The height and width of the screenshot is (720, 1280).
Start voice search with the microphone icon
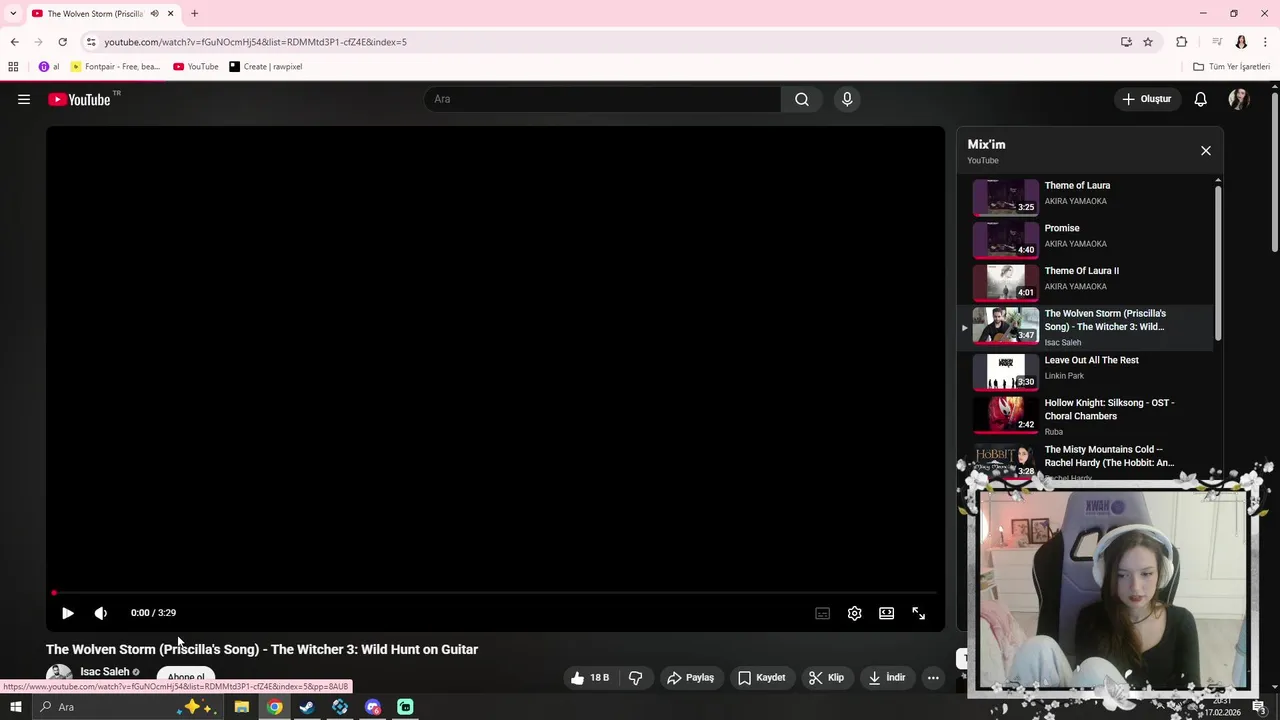pos(847,99)
